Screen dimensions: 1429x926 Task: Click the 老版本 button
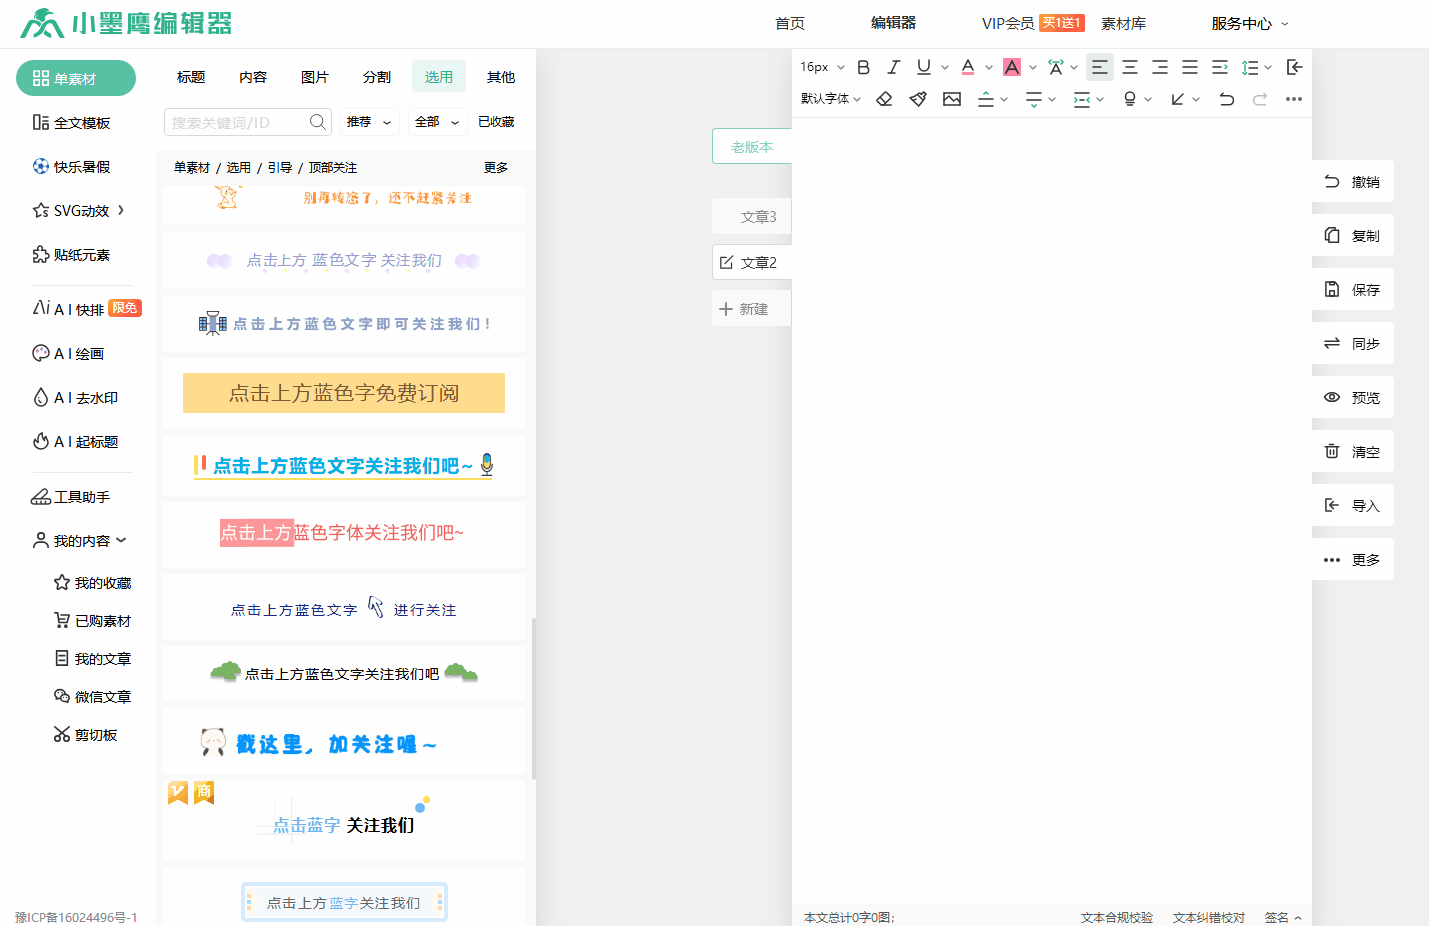[x=752, y=146]
